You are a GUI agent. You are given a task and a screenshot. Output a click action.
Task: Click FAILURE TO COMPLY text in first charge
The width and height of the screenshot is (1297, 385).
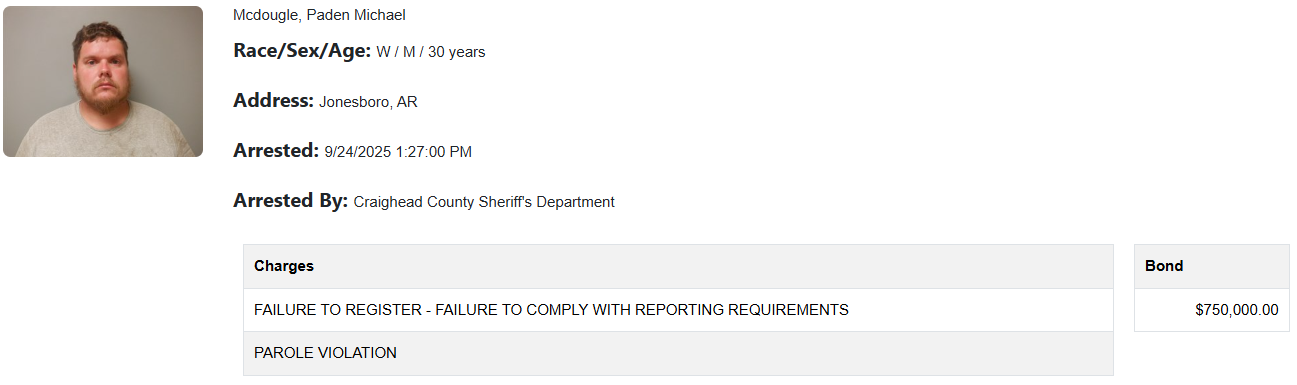click(510, 310)
